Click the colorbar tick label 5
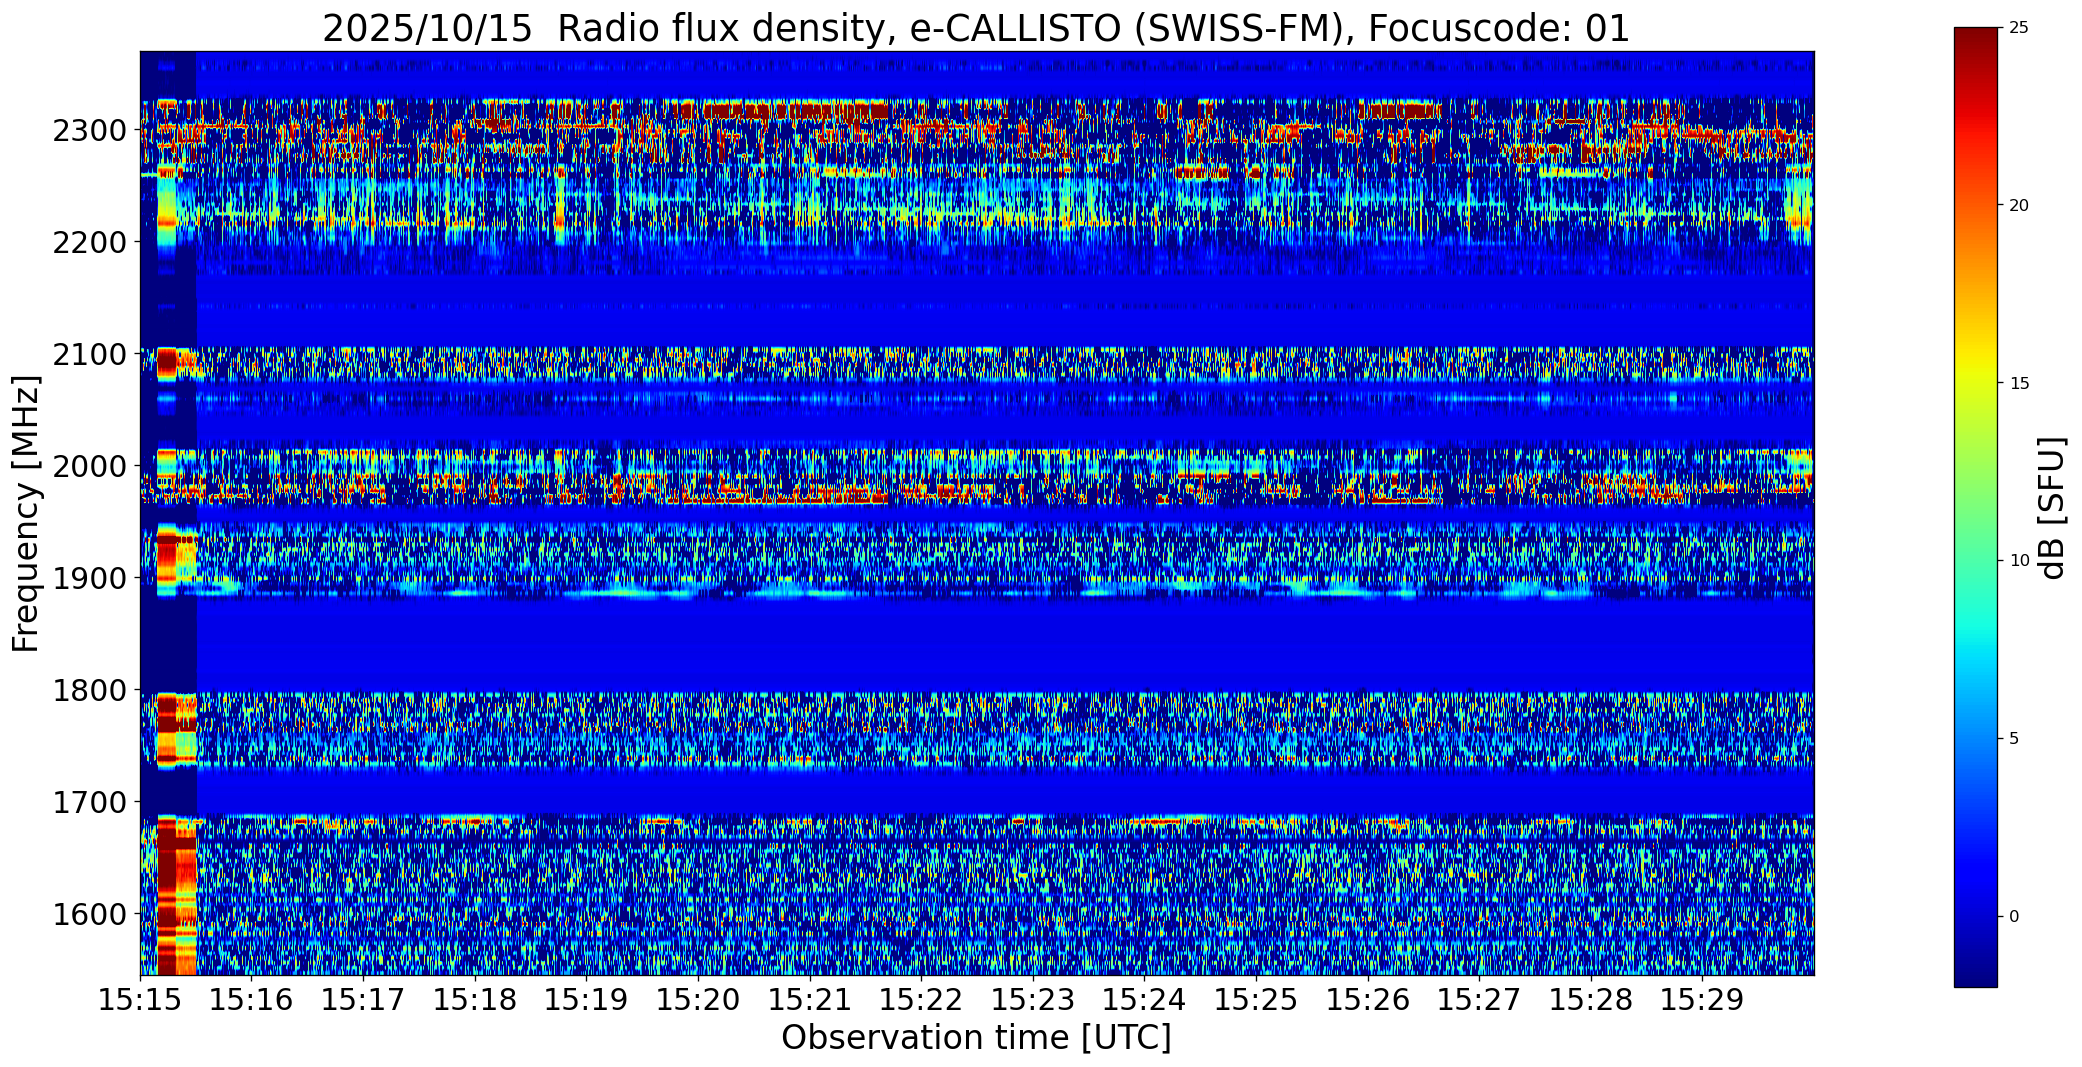 tap(2014, 739)
